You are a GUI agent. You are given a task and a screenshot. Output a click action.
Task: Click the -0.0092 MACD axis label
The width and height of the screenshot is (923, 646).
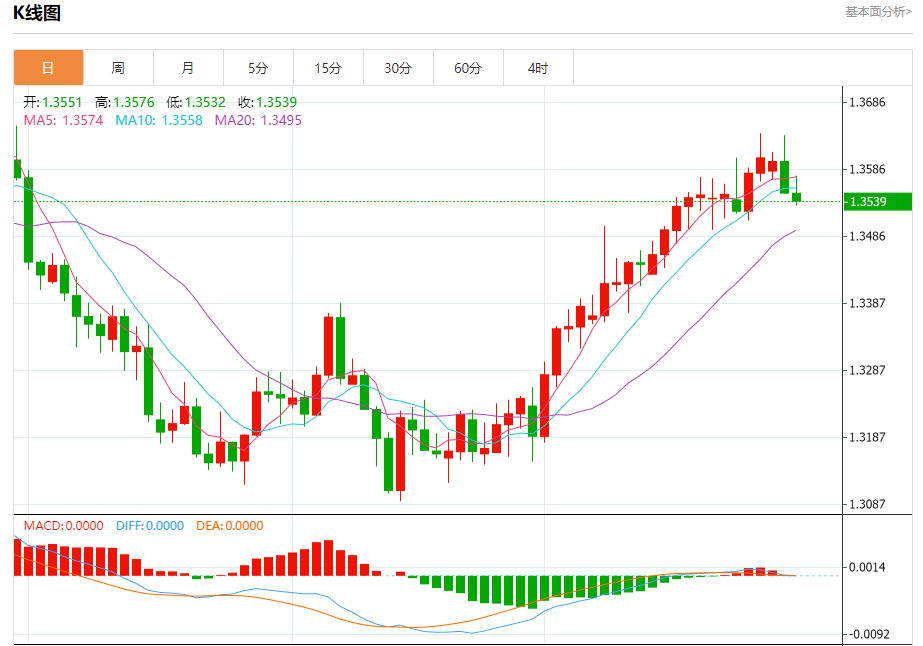[x=869, y=634]
